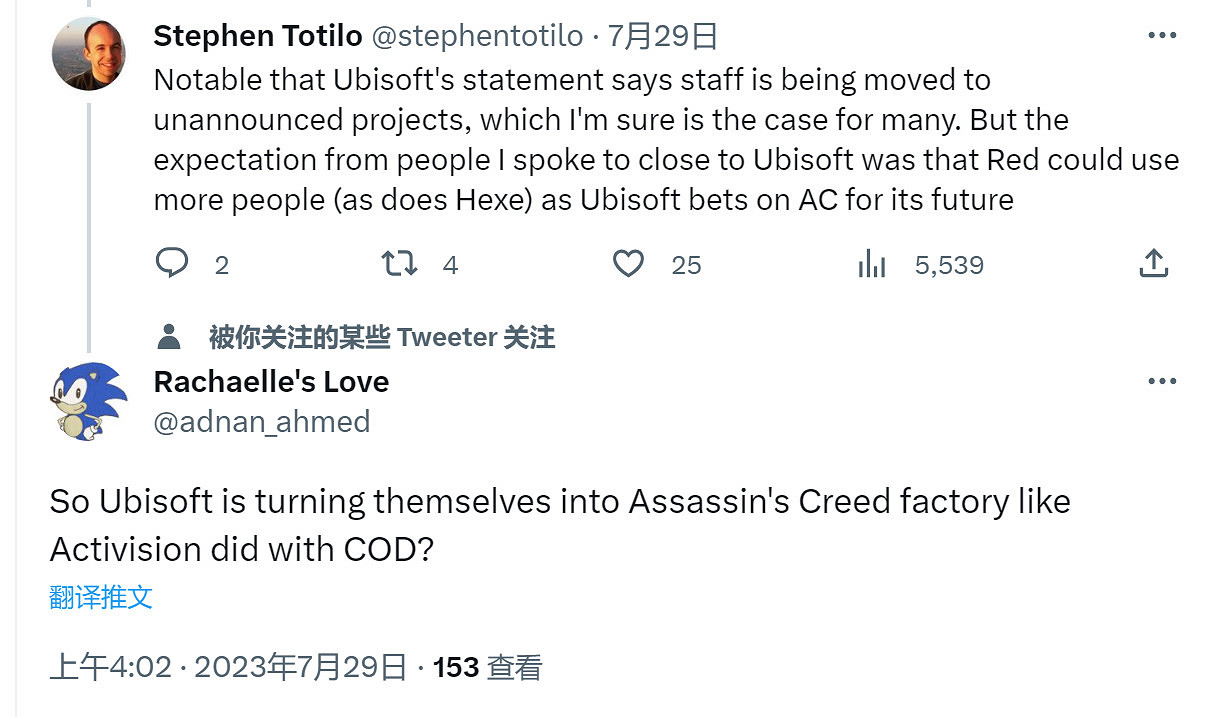Open view analytics bar-chart icon
Image resolution: width=1210 pixels, height=717 pixels.
pyautogui.click(x=872, y=264)
